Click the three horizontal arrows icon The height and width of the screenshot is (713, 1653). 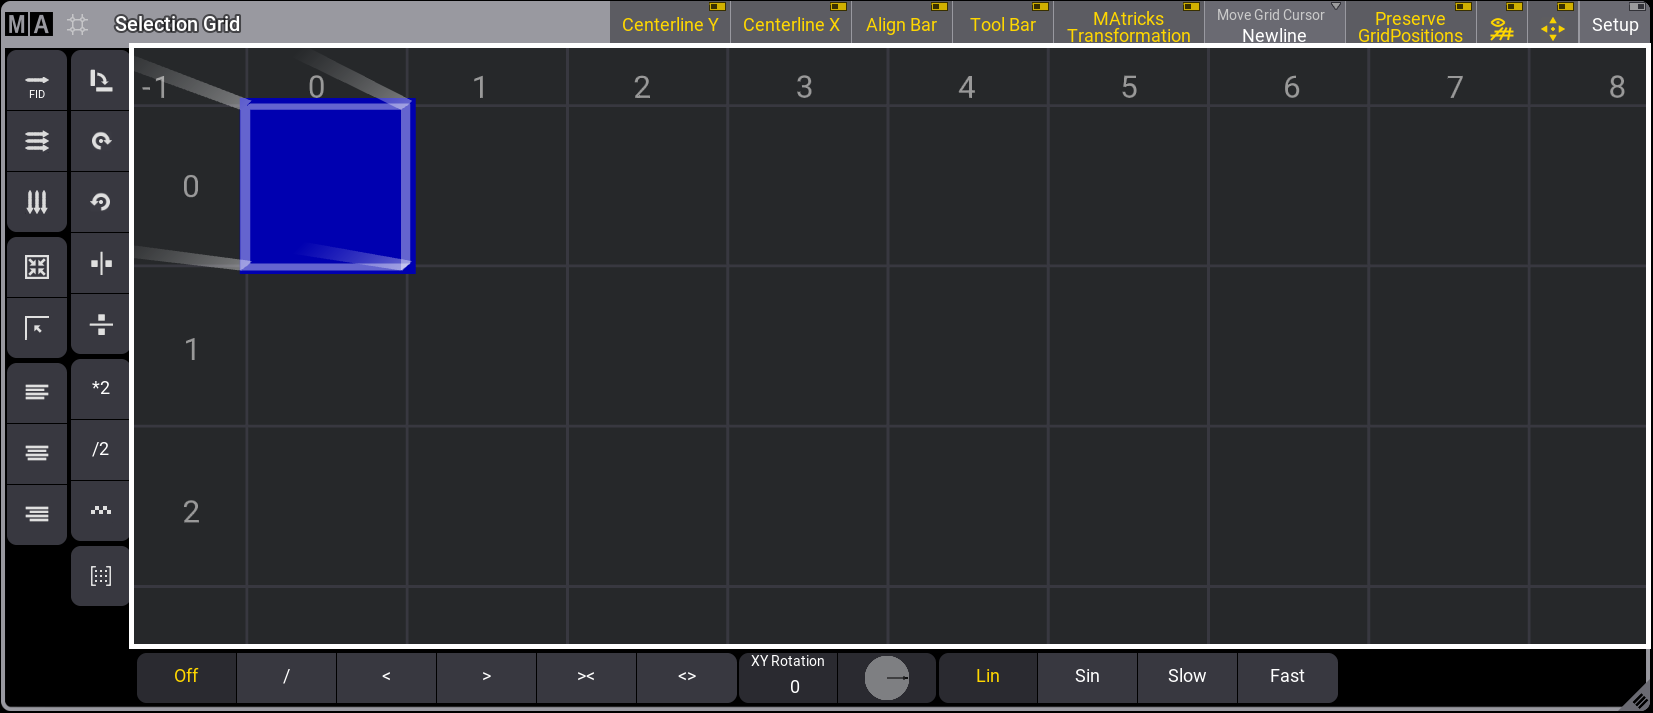pos(37,141)
